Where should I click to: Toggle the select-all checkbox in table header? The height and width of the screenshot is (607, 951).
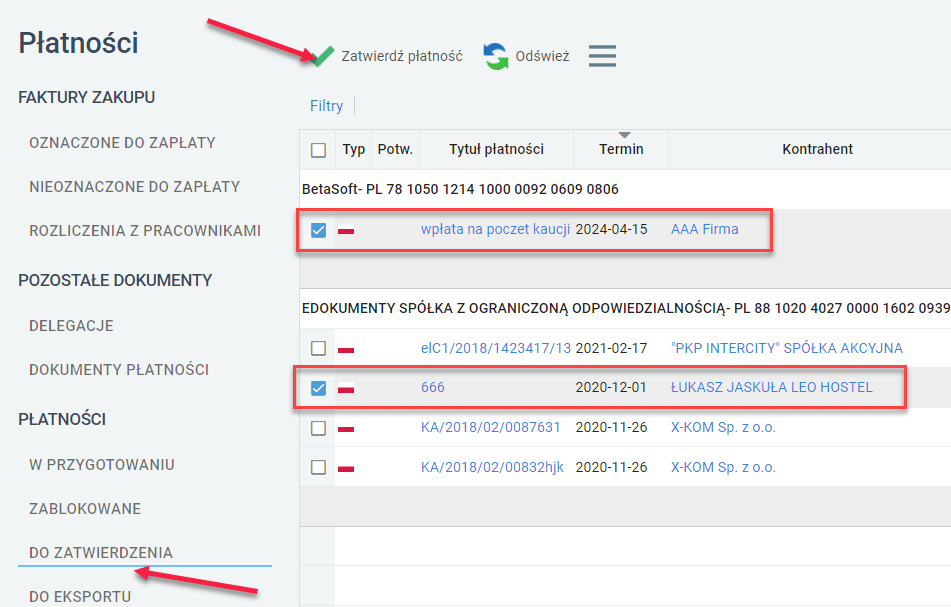coord(318,150)
